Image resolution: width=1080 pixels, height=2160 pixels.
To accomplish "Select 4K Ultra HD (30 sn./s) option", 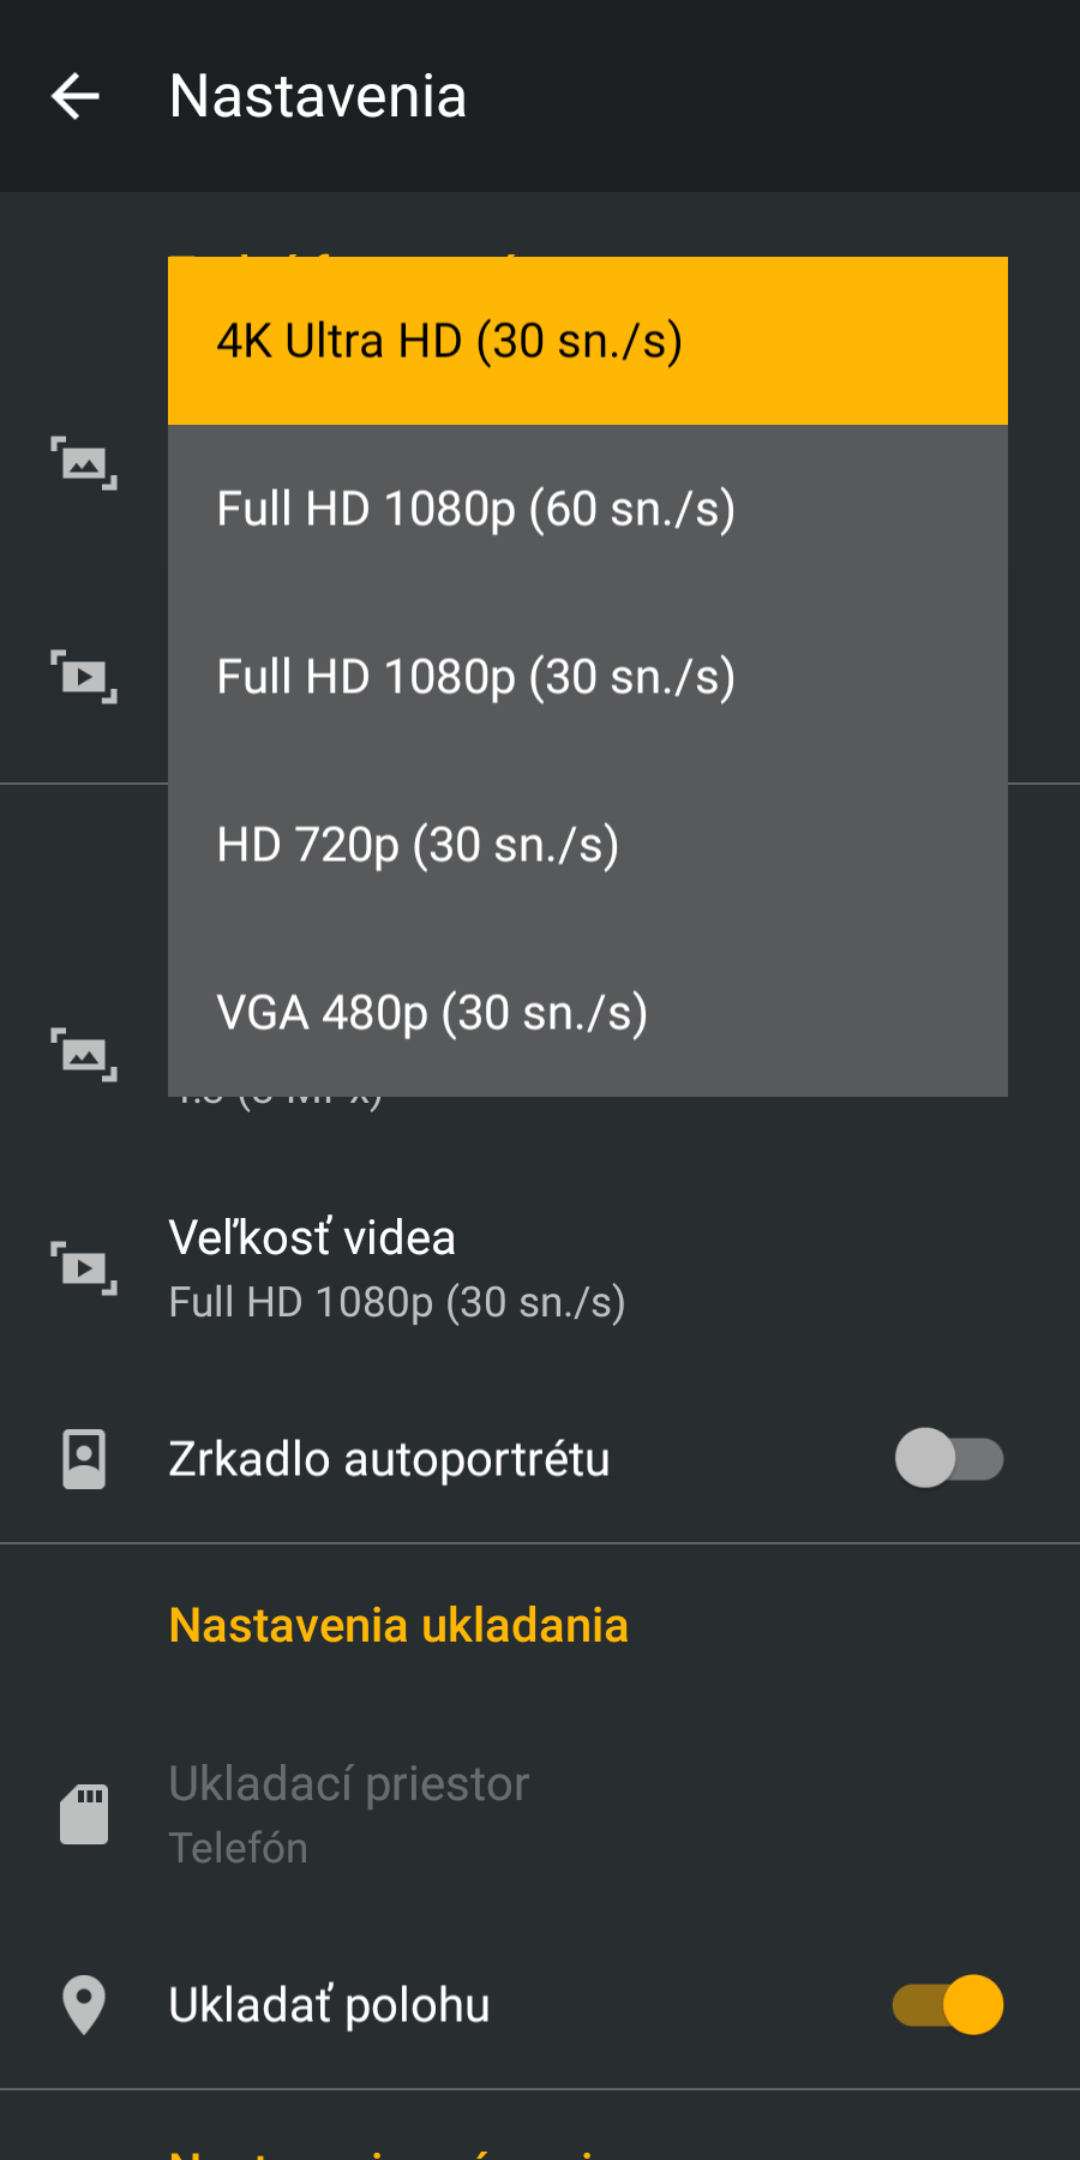I will [588, 341].
